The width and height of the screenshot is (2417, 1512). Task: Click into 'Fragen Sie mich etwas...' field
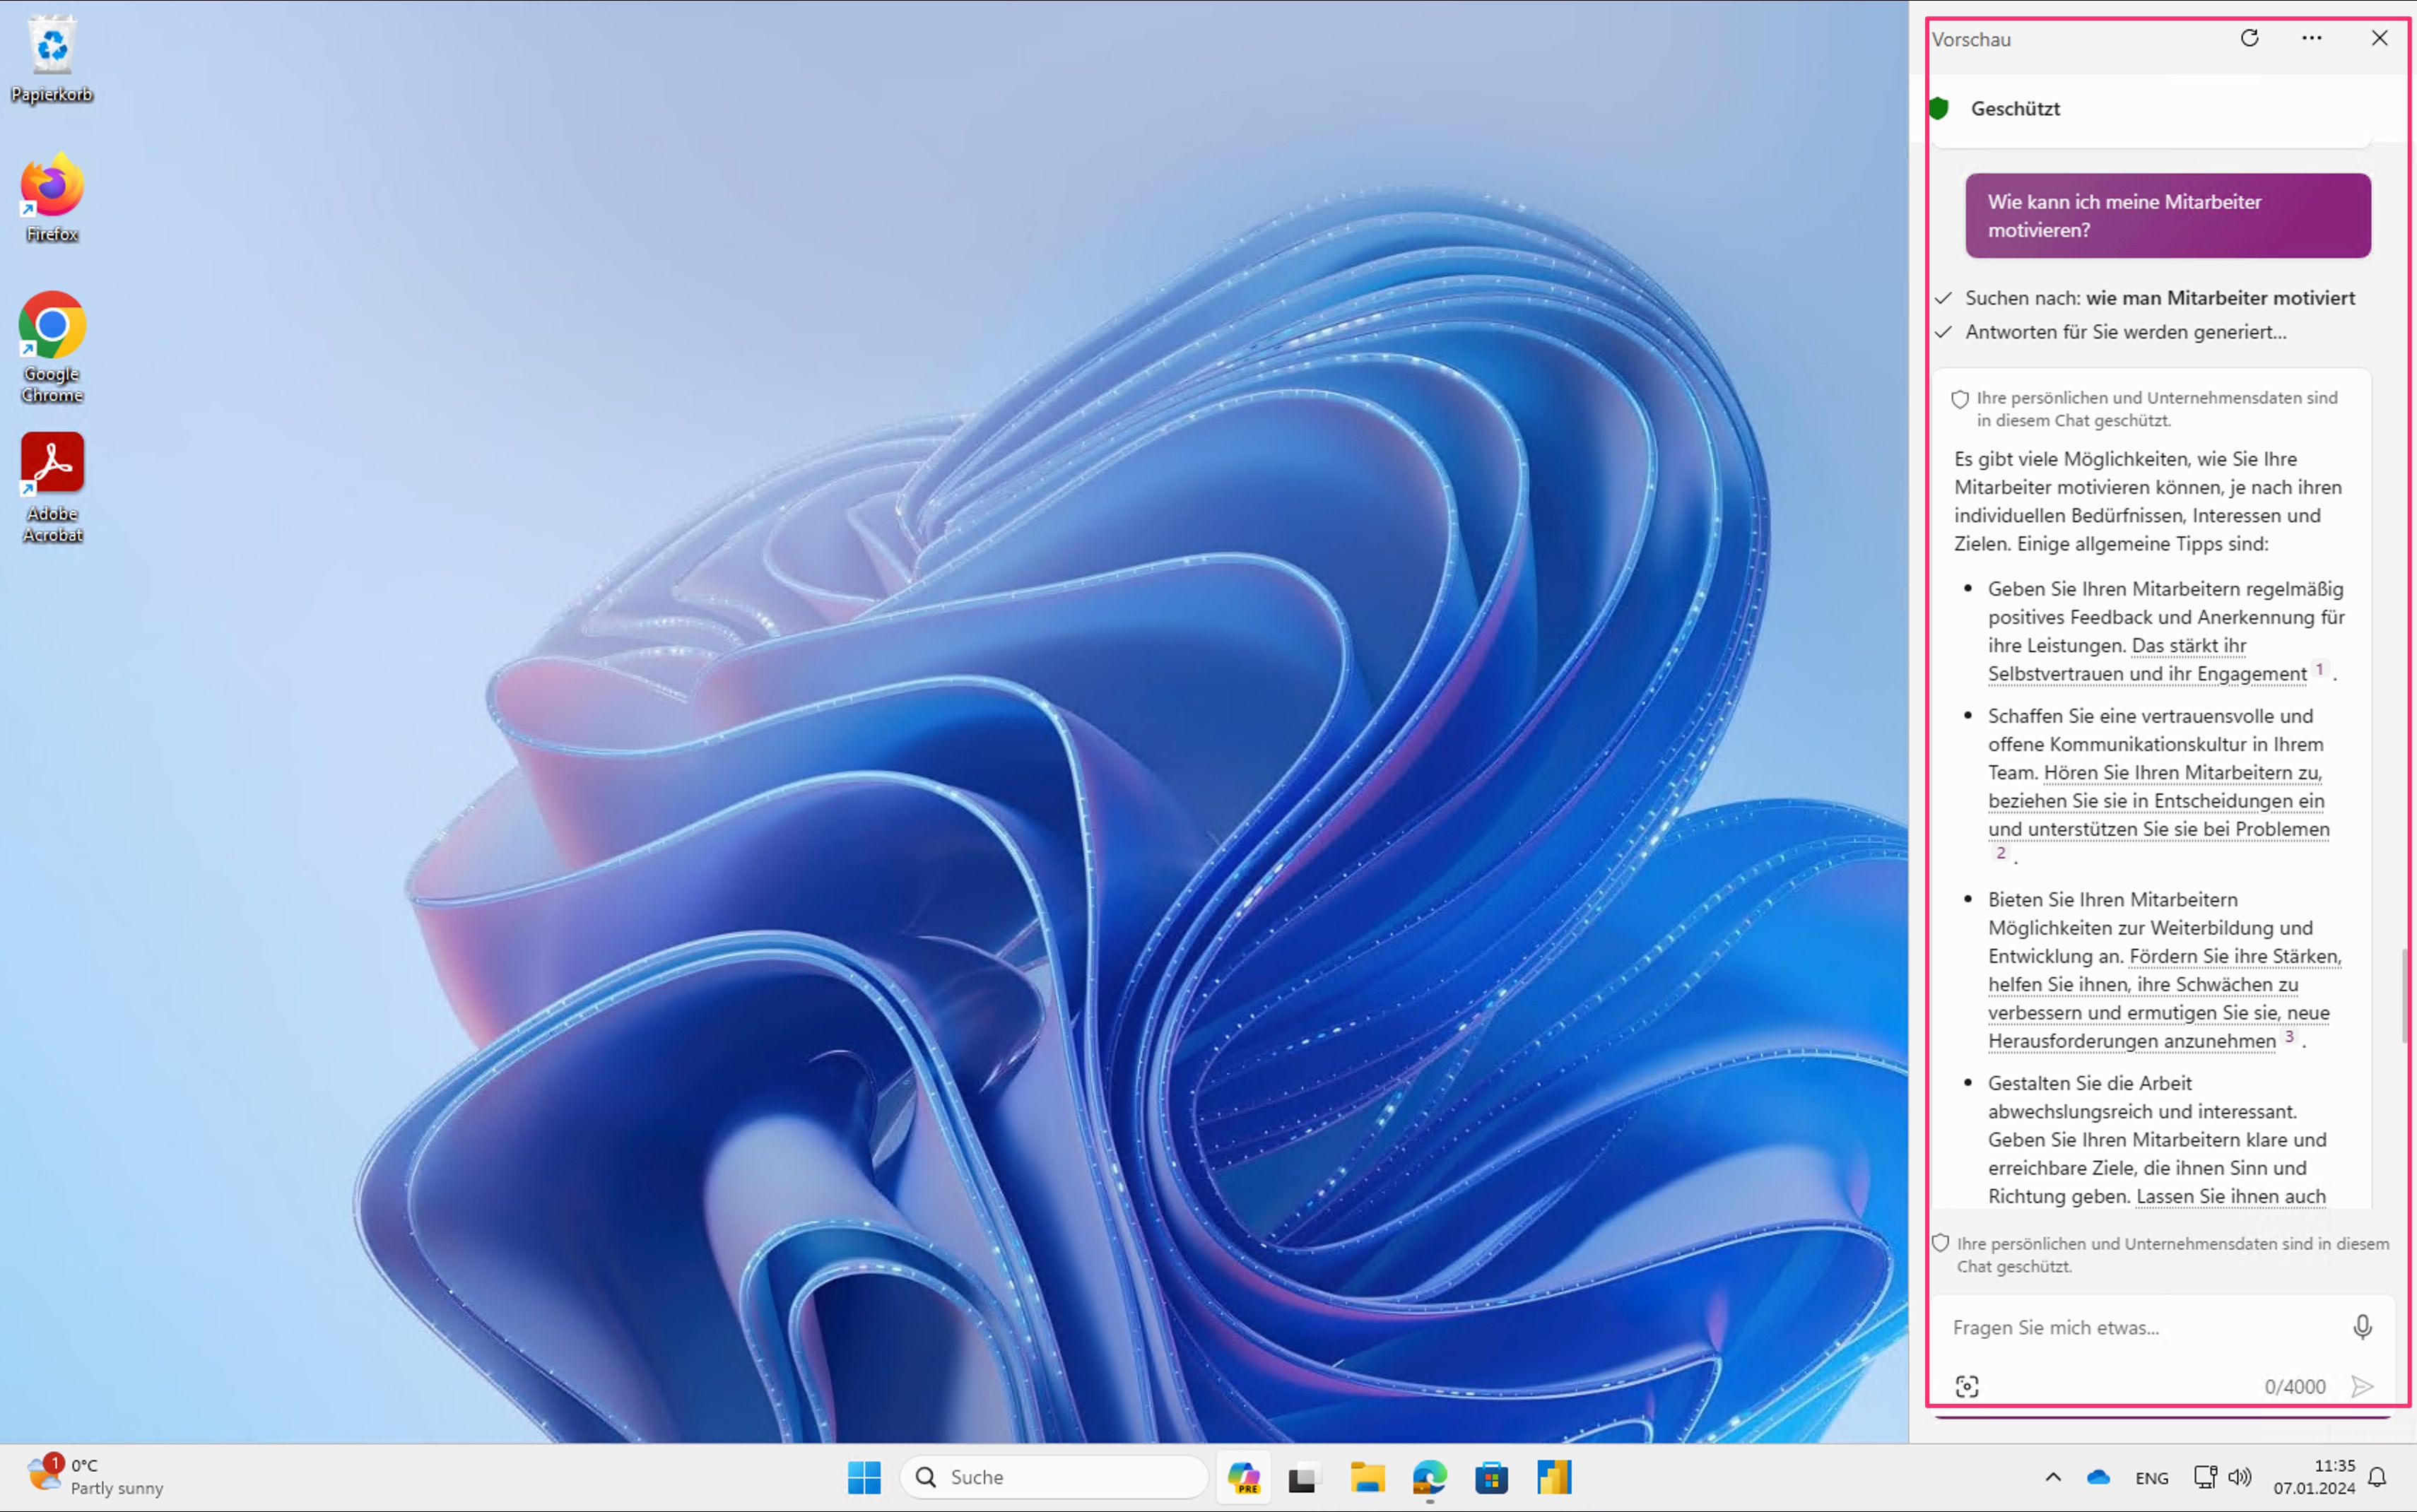click(2140, 1327)
